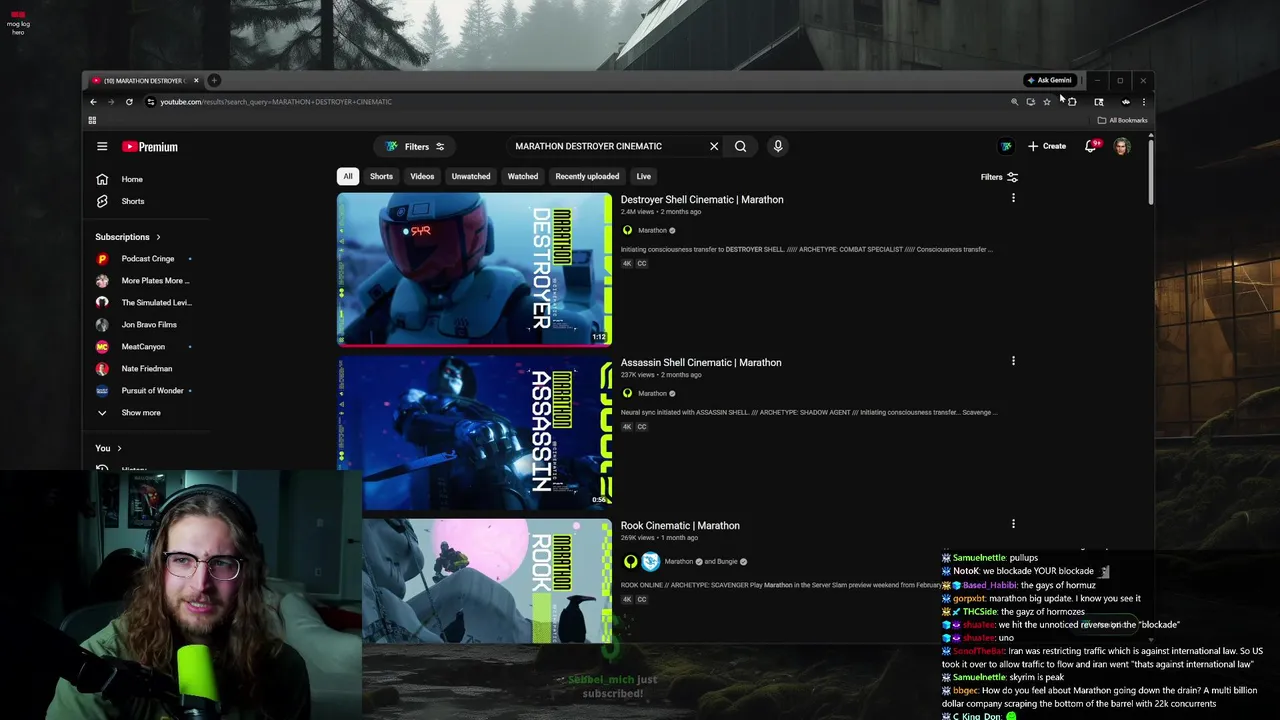Expand Subscriptions section chevron
This screenshot has width=1280, height=720.
pyautogui.click(x=158, y=237)
